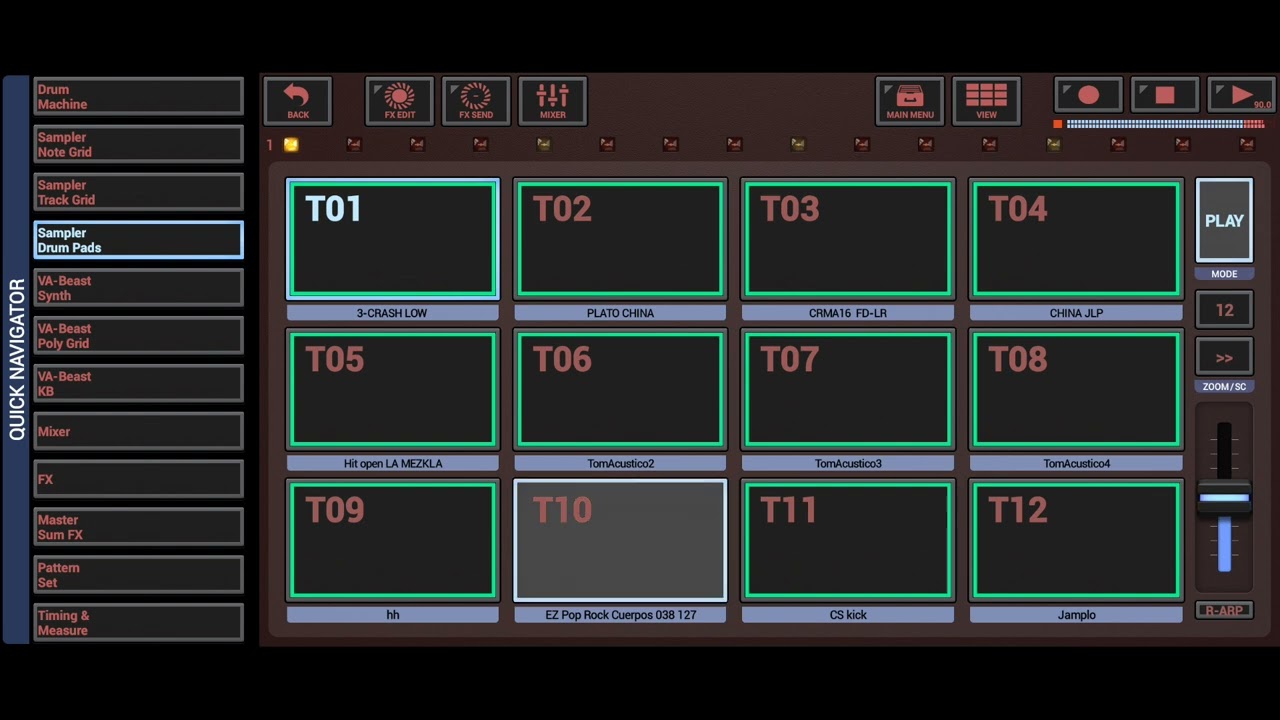
Task: Hit drum pad T06
Action: pos(620,390)
